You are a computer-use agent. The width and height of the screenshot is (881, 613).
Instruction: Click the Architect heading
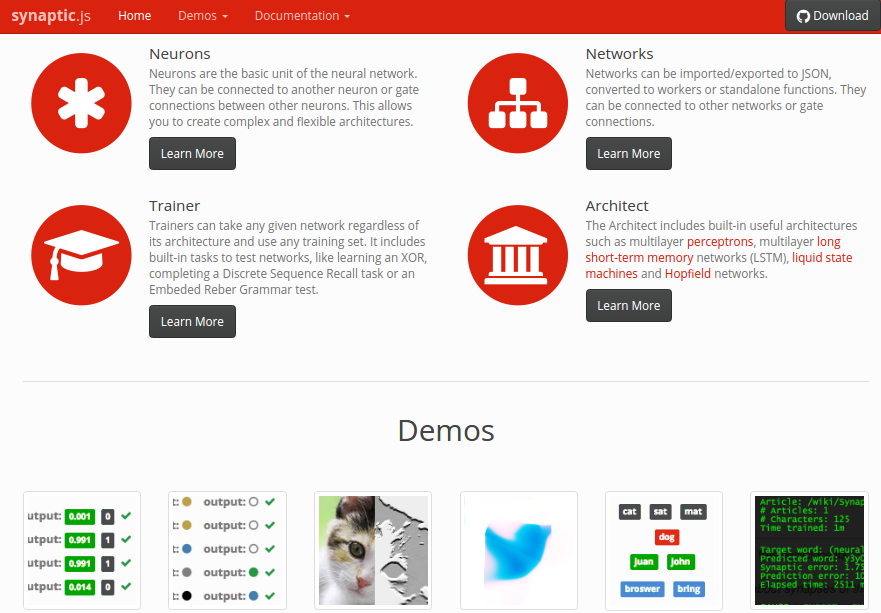click(617, 206)
